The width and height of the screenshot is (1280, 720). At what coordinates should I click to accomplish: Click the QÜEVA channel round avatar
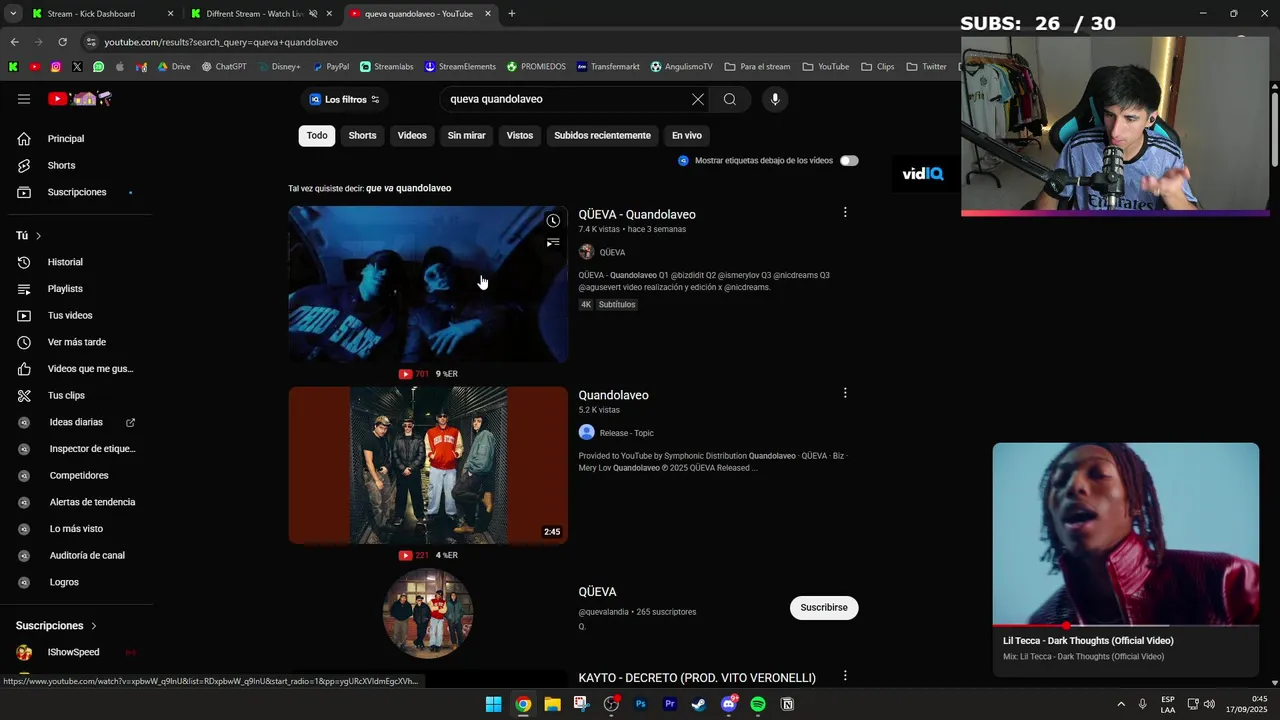(428, 613)
